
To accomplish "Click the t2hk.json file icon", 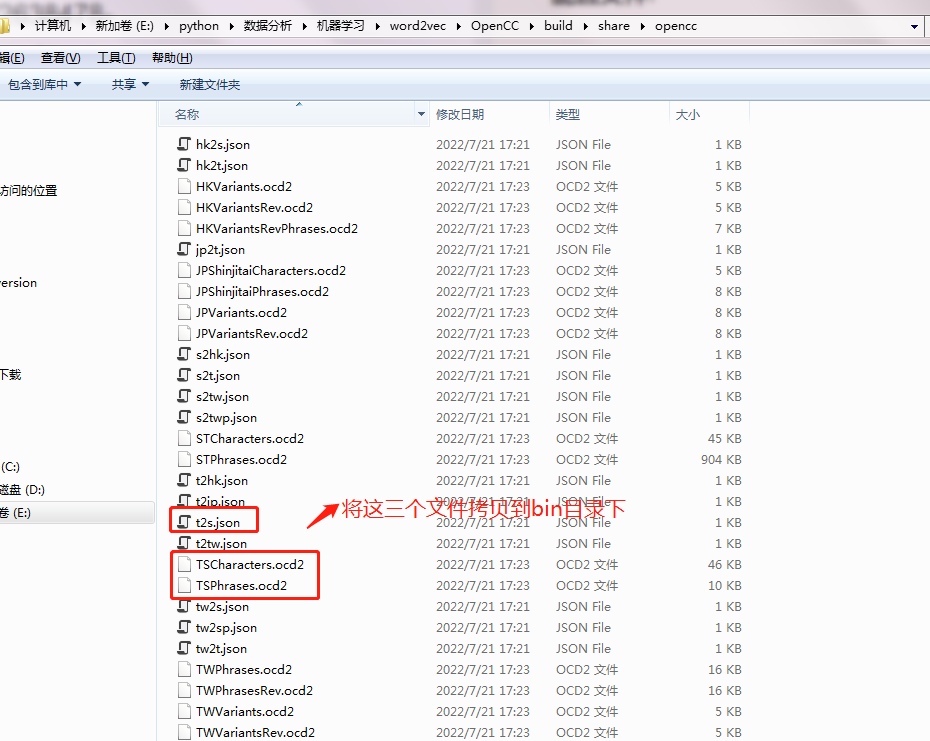I will 184,481.
